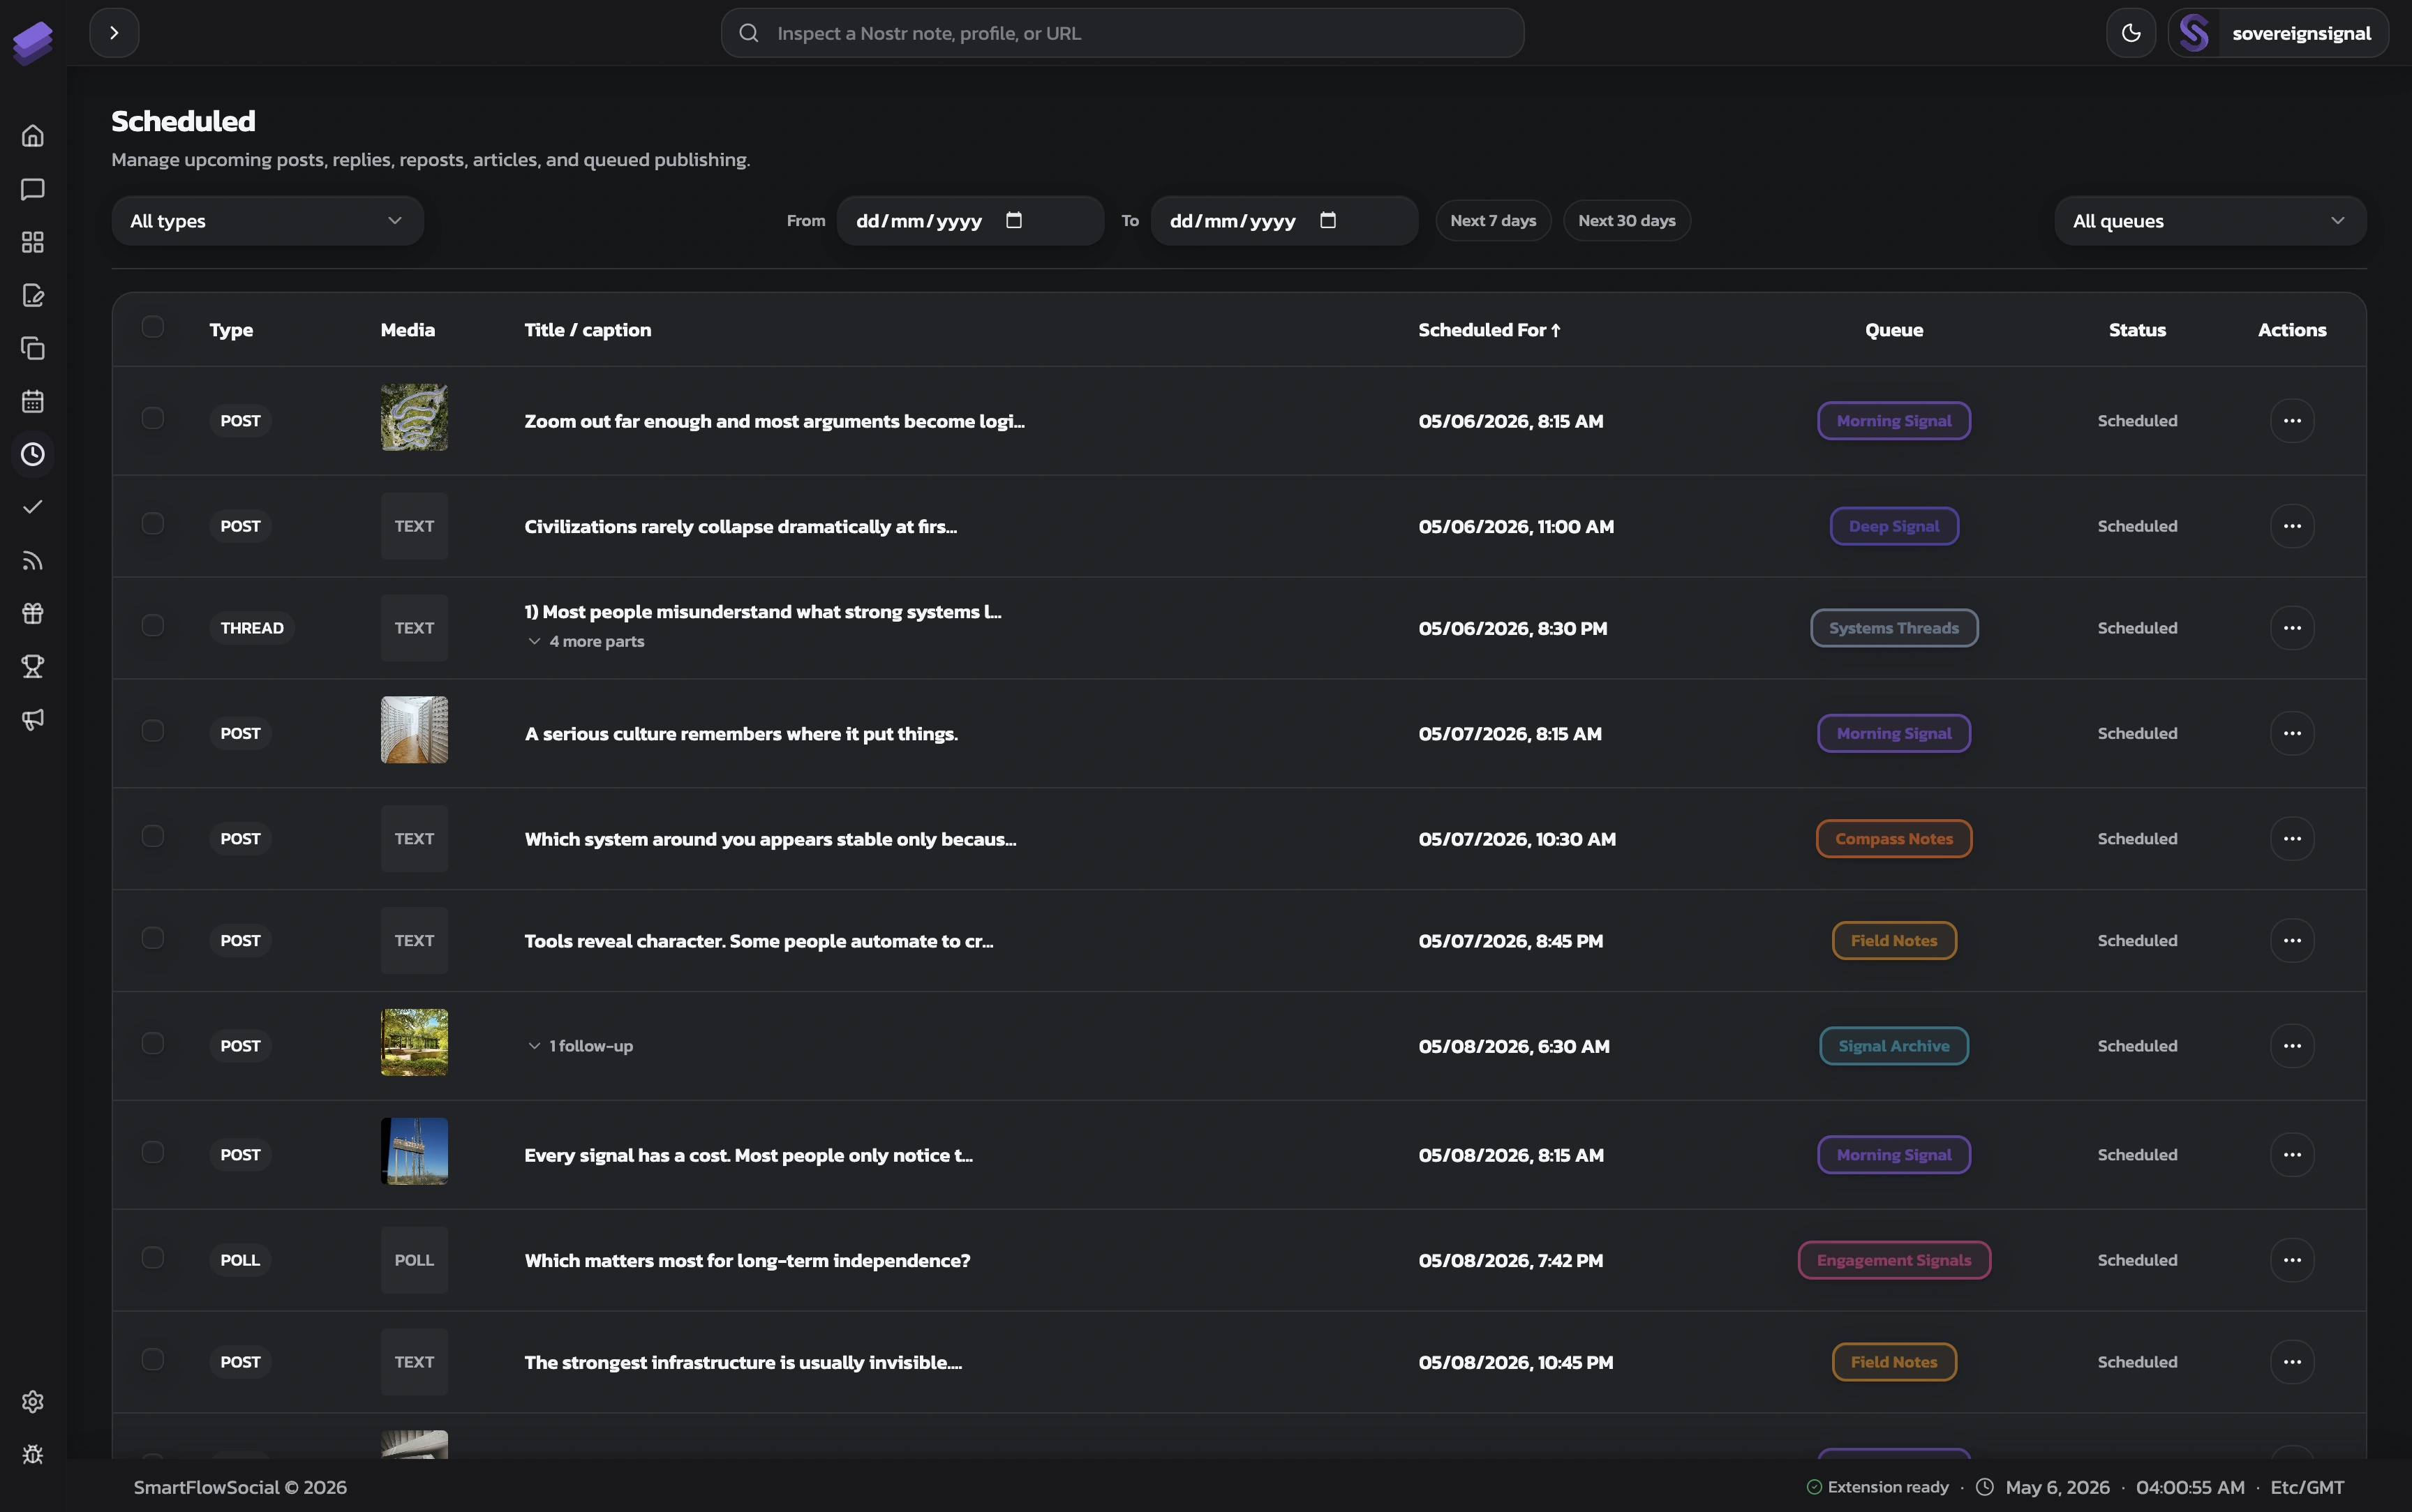Open the settings gear in the sidebar

pos(33,1401)
